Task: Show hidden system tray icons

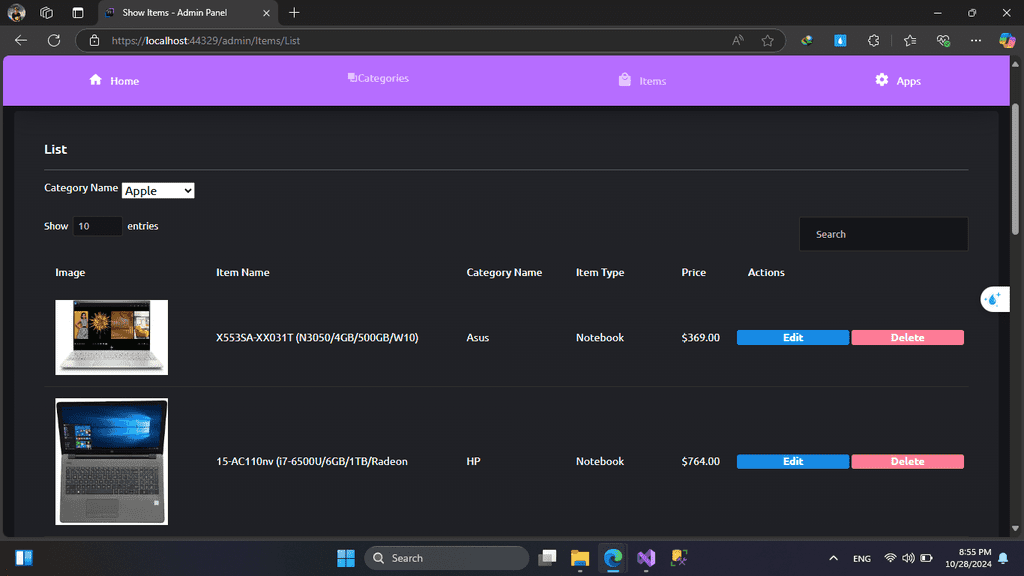Action: pyautogui.click(x=833, y=558)
